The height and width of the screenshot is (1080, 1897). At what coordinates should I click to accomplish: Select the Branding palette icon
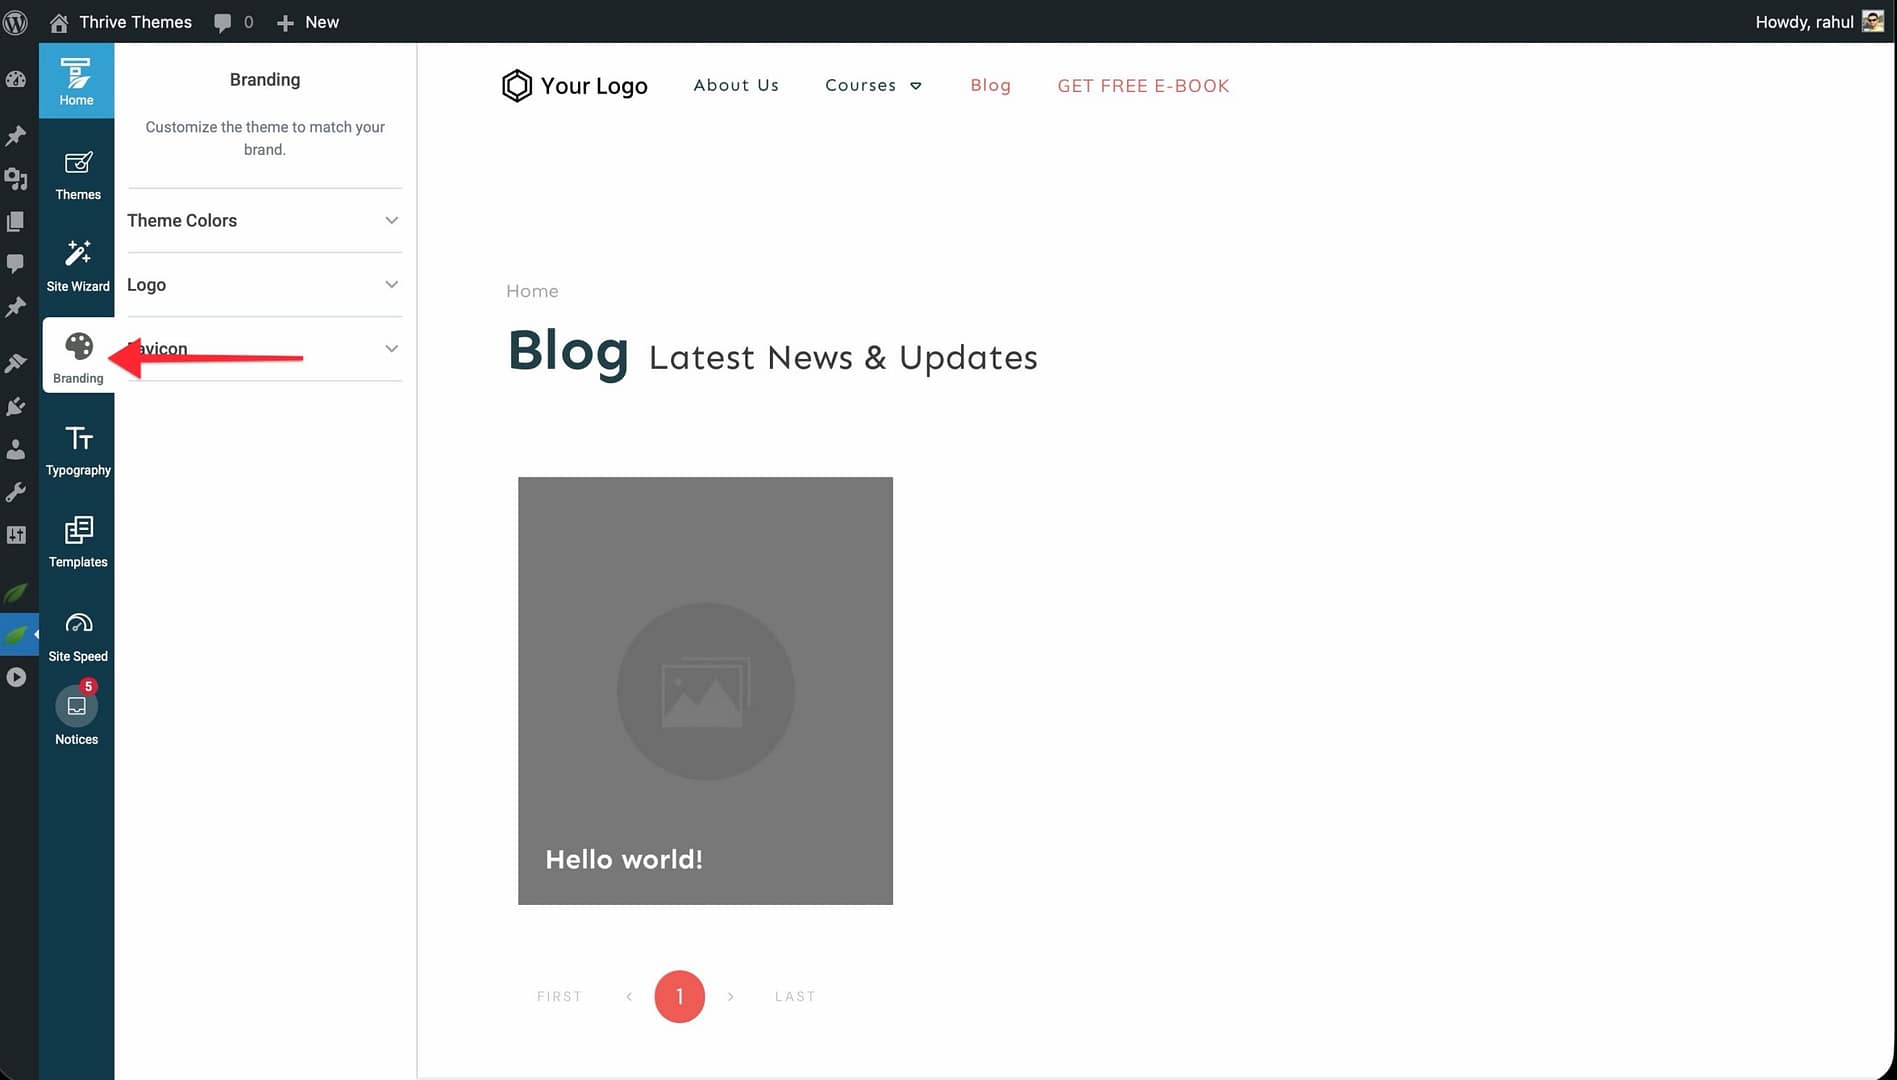pos(78,357)
